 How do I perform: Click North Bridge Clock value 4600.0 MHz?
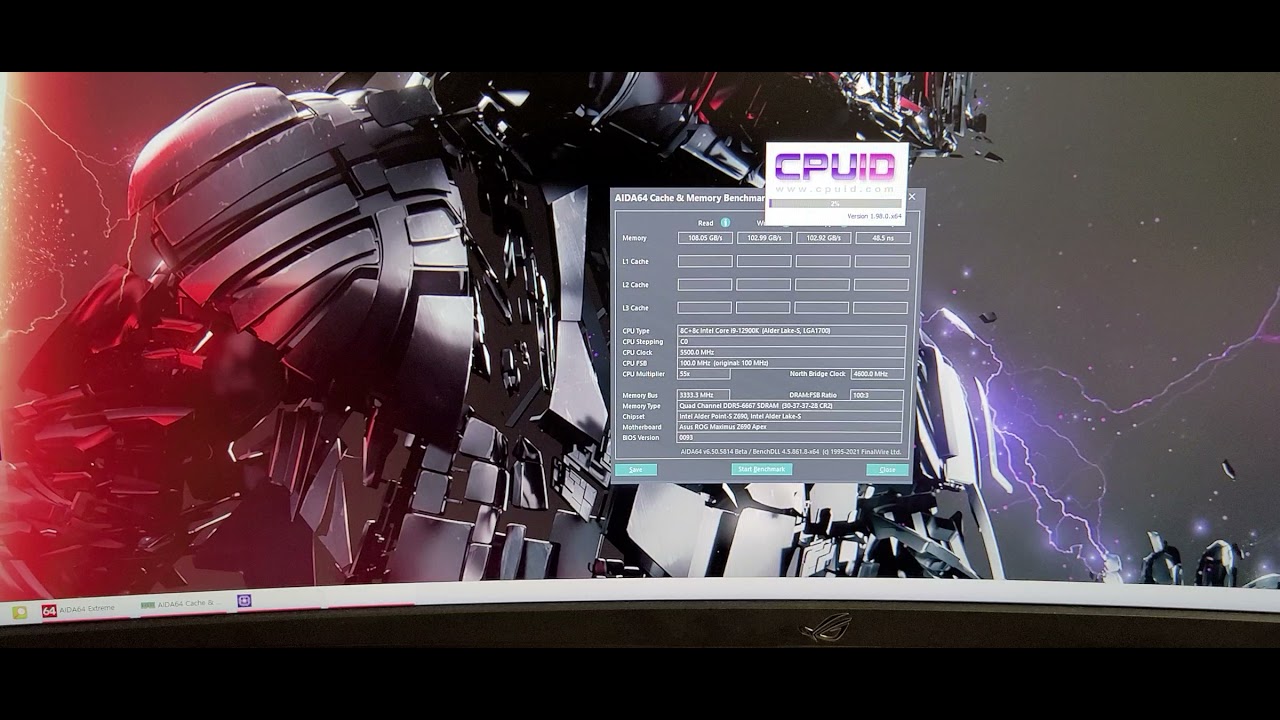click(877, 374)
